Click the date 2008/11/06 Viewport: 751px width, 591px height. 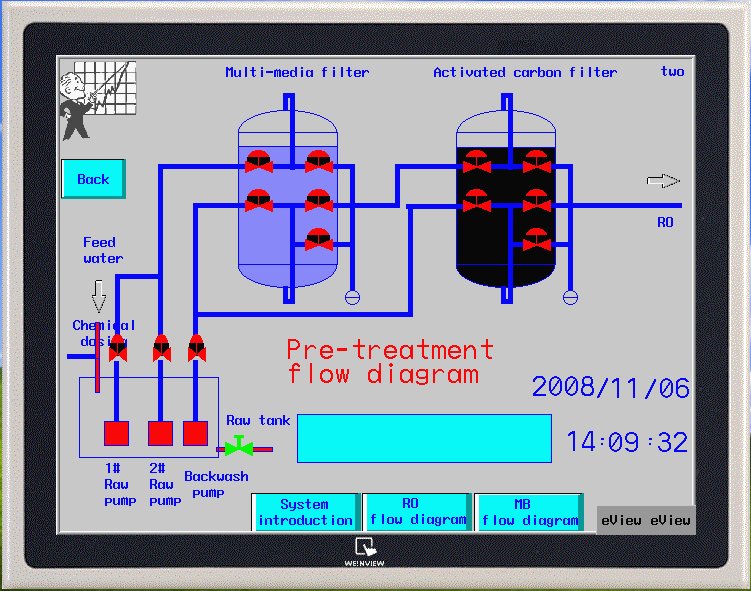(x=611, y=387)
